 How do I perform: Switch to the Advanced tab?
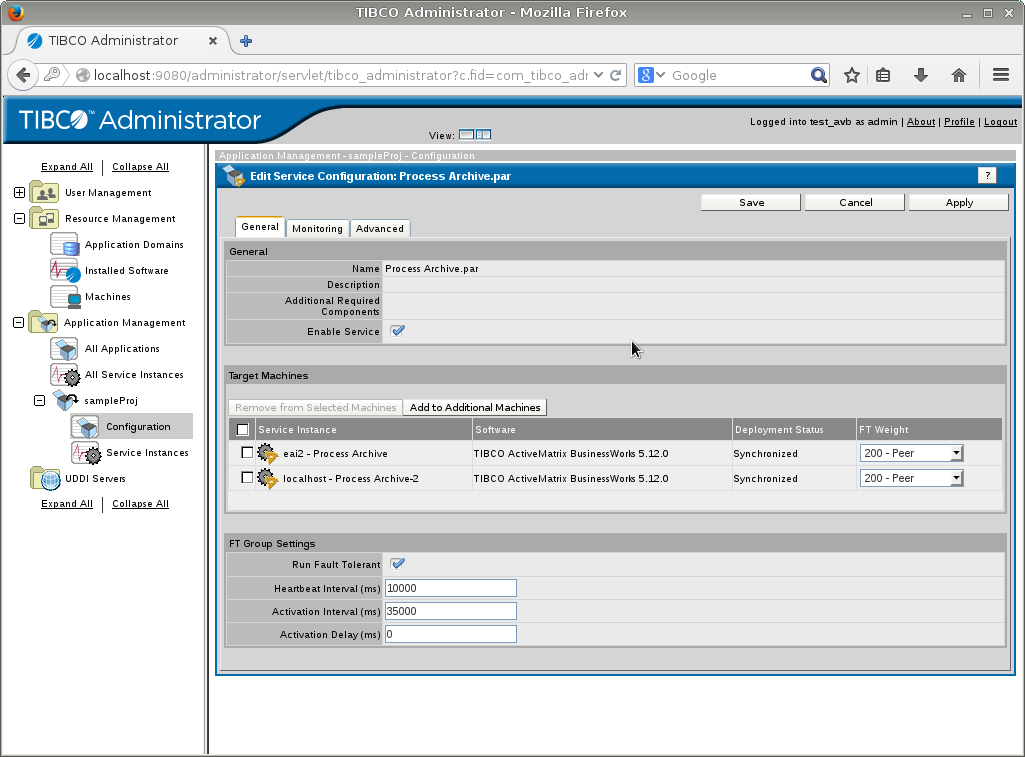click(x=380, y=229)
